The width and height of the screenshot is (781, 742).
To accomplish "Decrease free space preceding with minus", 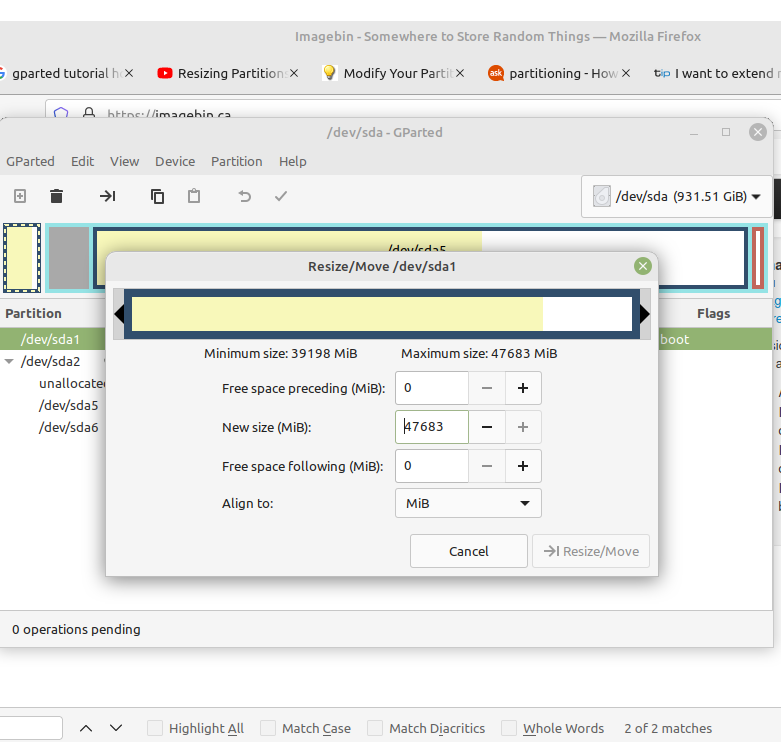I will pos(487,388).
